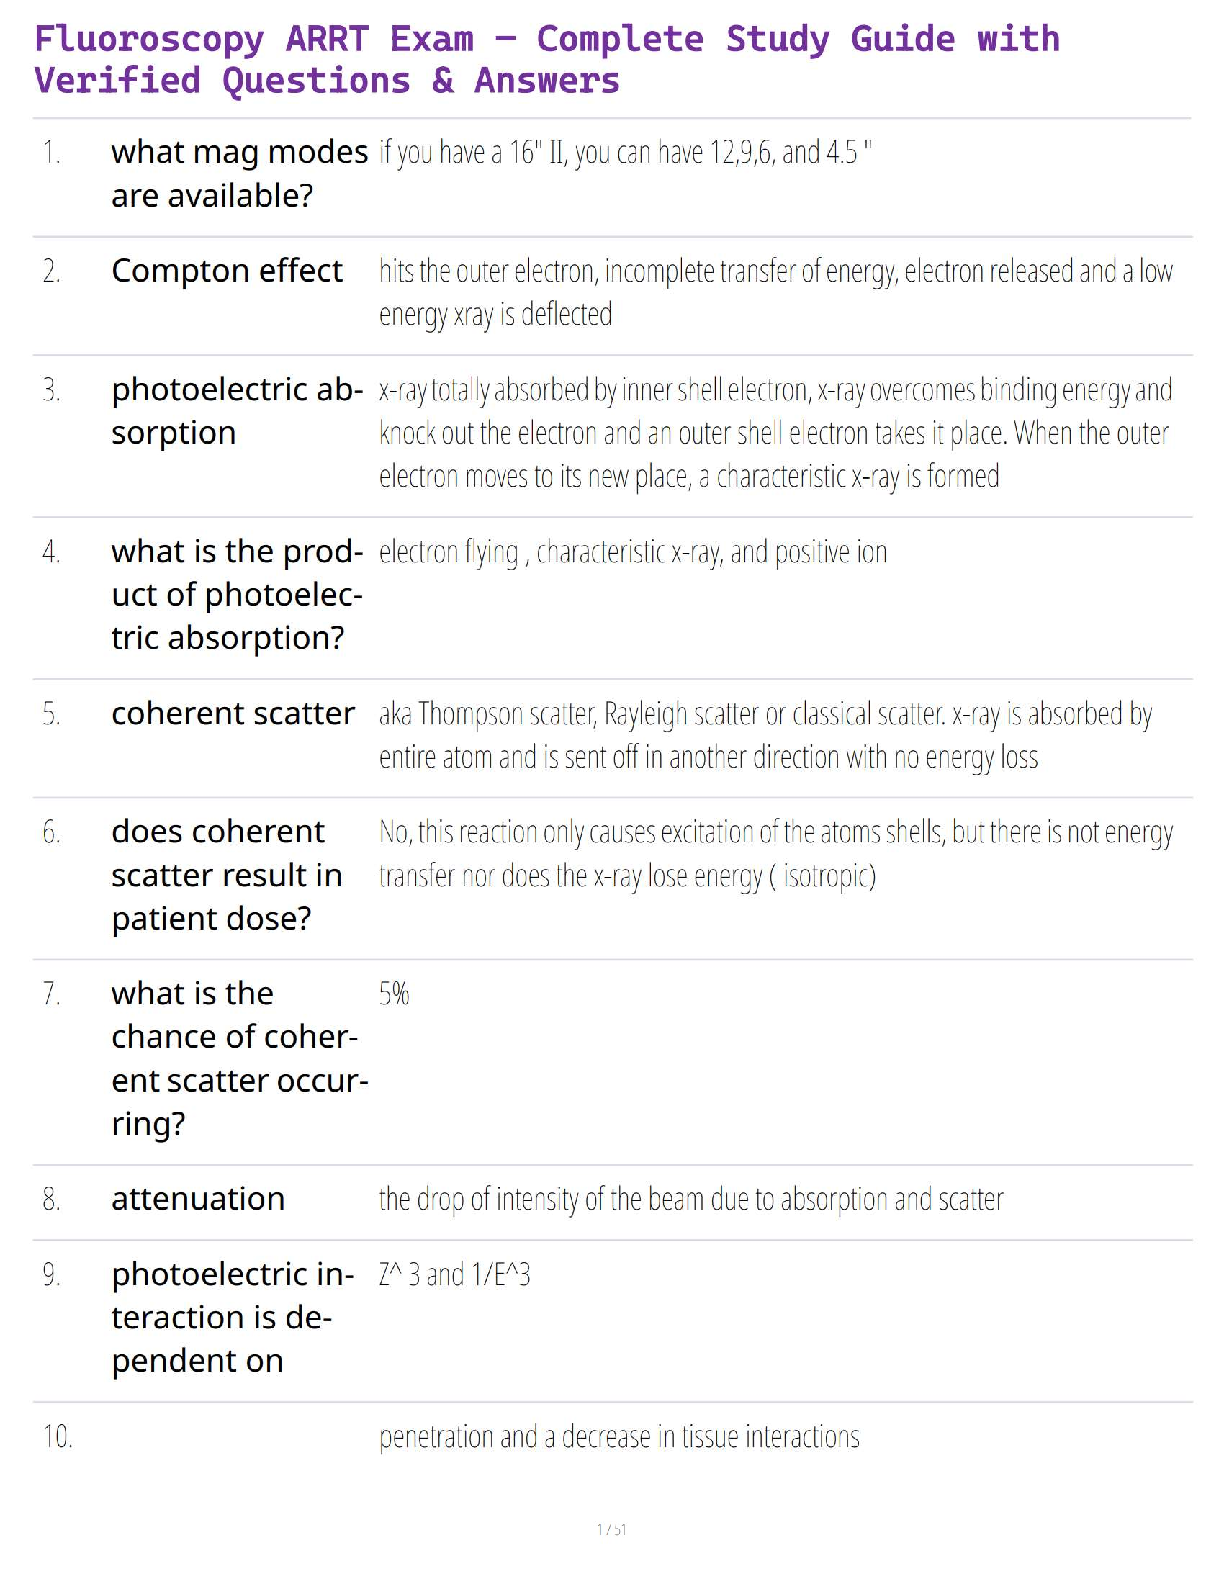Select the "coherent scatter" term in row 5

click(233, 713)
